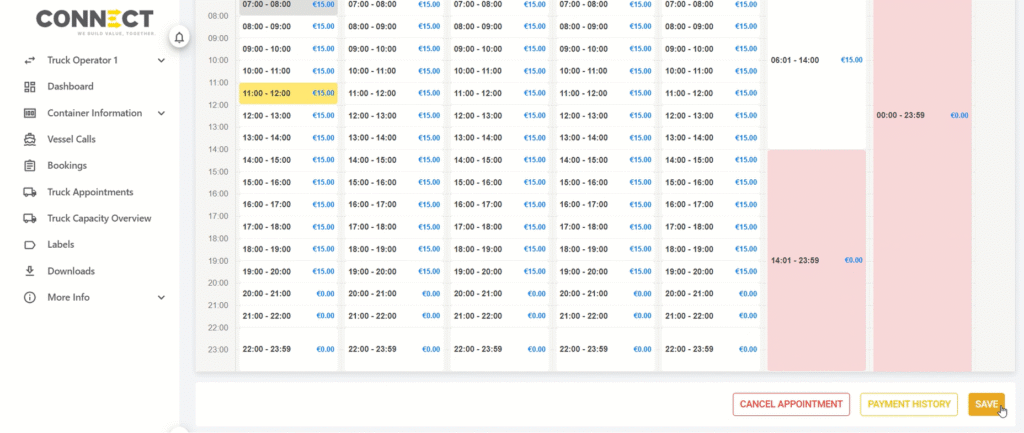Click the Bookings clipboard icon
This screenshot has height=433, width=1024.
pyautogui.click(x=29, y=166)
